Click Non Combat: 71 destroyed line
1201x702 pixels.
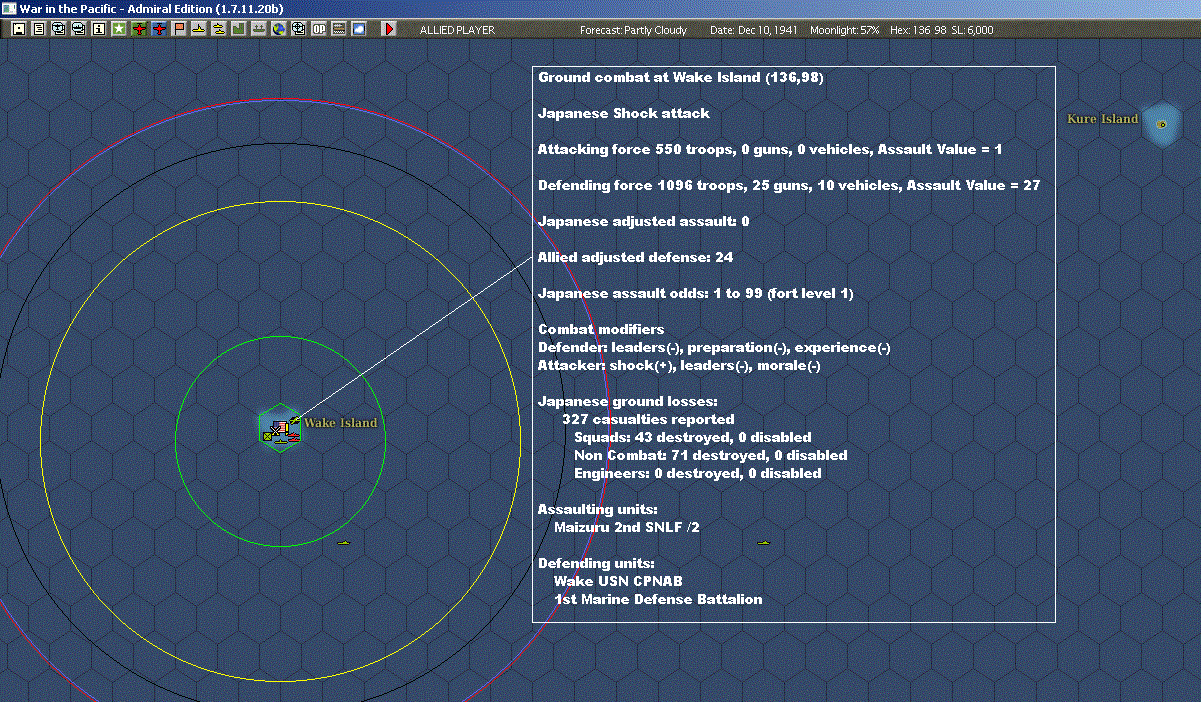pos(711,455)
